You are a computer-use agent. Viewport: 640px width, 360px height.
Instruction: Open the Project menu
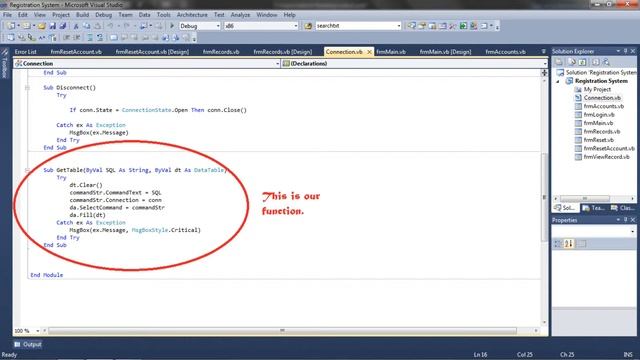point(61,15)
